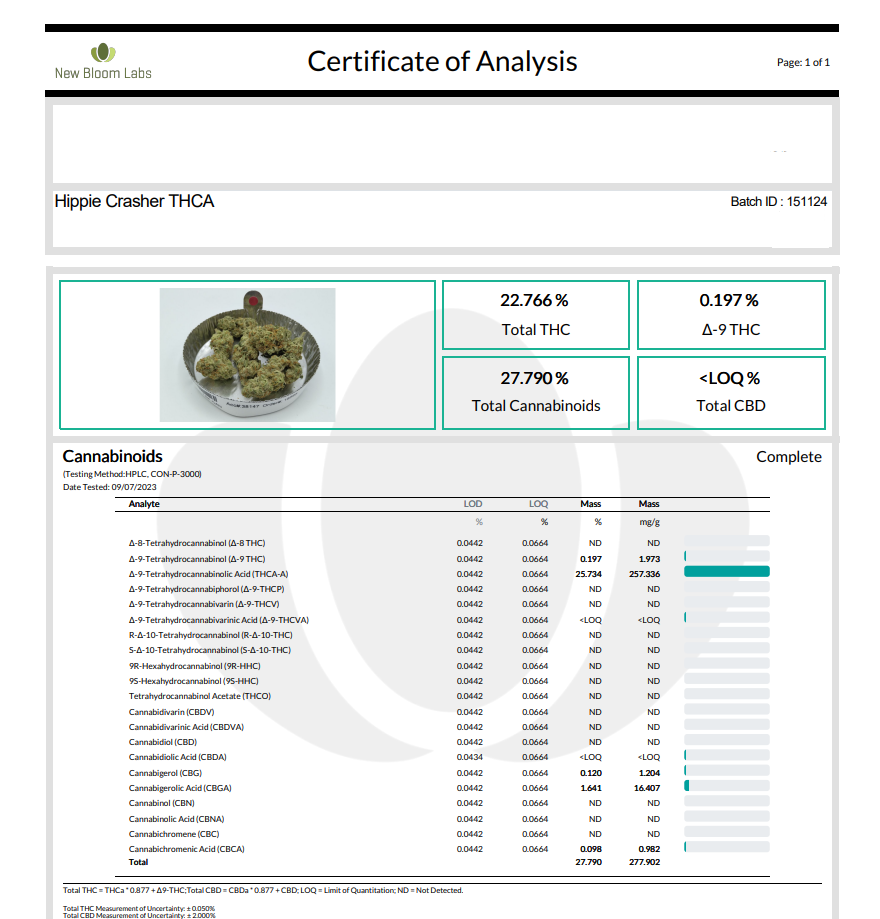This screenshot has height=919, width=880.
Task: Click the 0.197 % Δ-9 THC box
Action: 731,315
